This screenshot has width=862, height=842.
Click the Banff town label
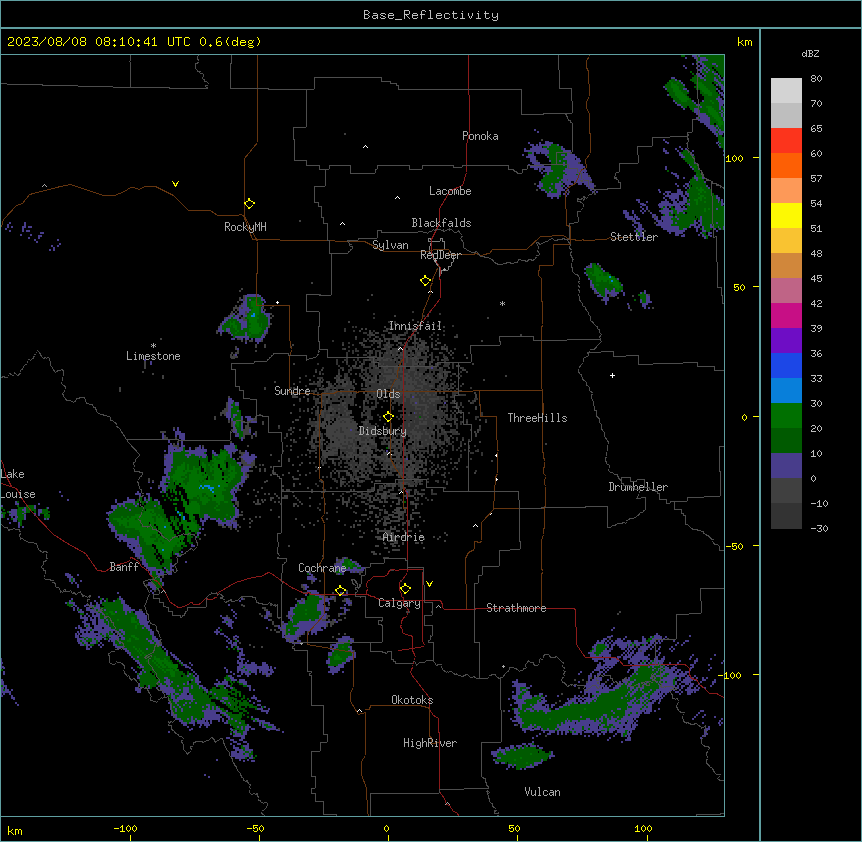click(x=124, y=567)
